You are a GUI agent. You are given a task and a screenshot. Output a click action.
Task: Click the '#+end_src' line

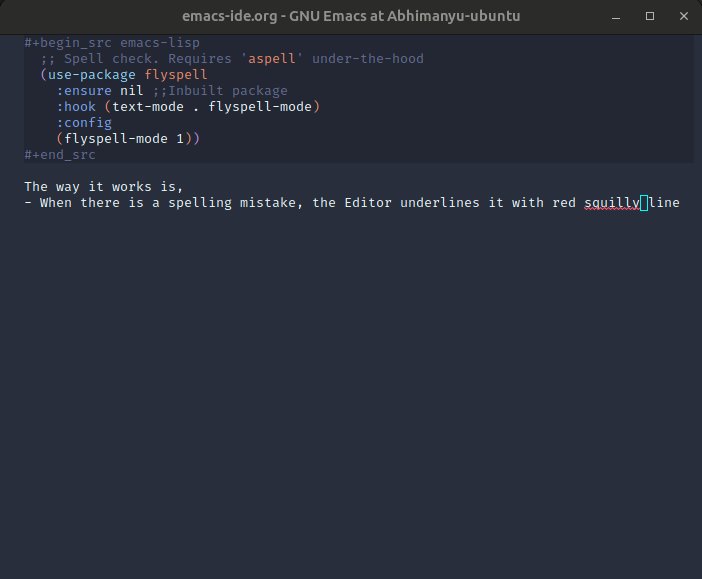(60, 155)
